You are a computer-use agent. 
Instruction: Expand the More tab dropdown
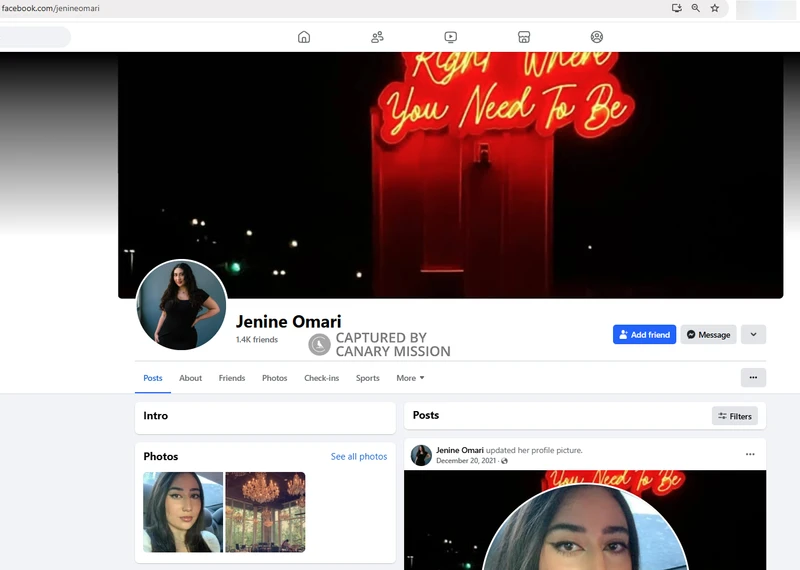[x=410, y=378]
